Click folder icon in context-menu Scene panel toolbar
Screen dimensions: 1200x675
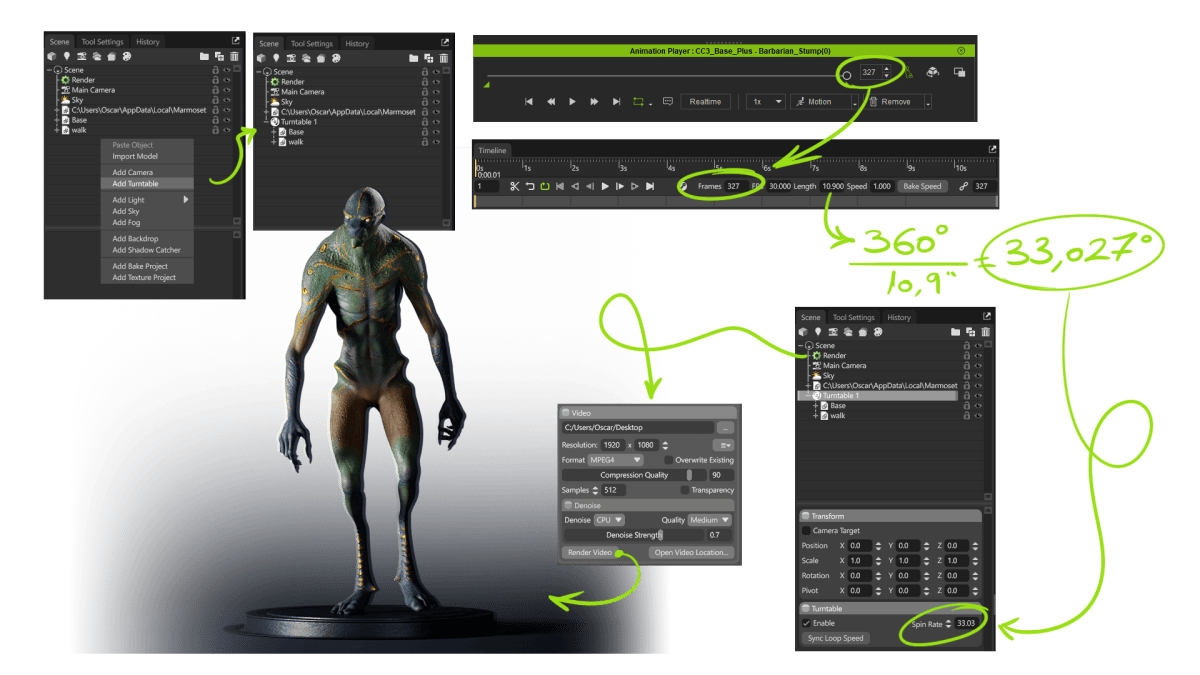tap(204, 56)
